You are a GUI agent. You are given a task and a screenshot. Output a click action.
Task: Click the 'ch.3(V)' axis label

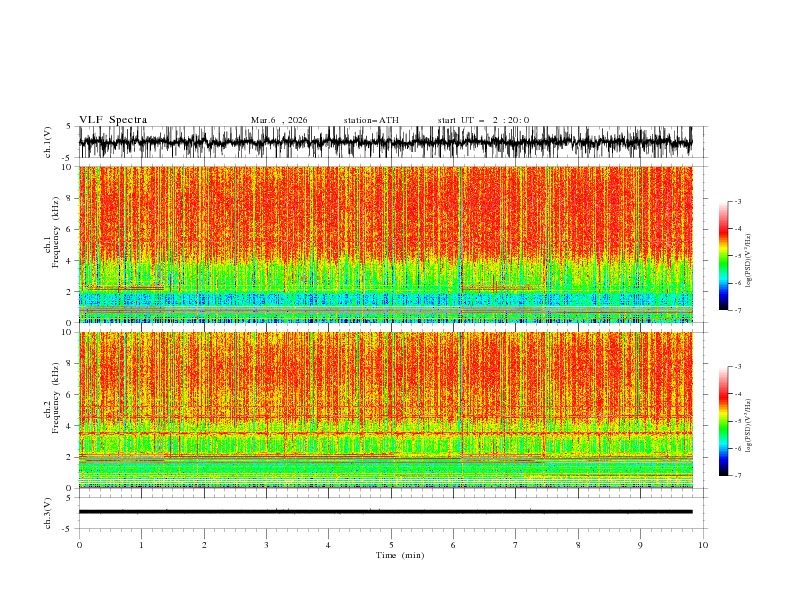48,513
